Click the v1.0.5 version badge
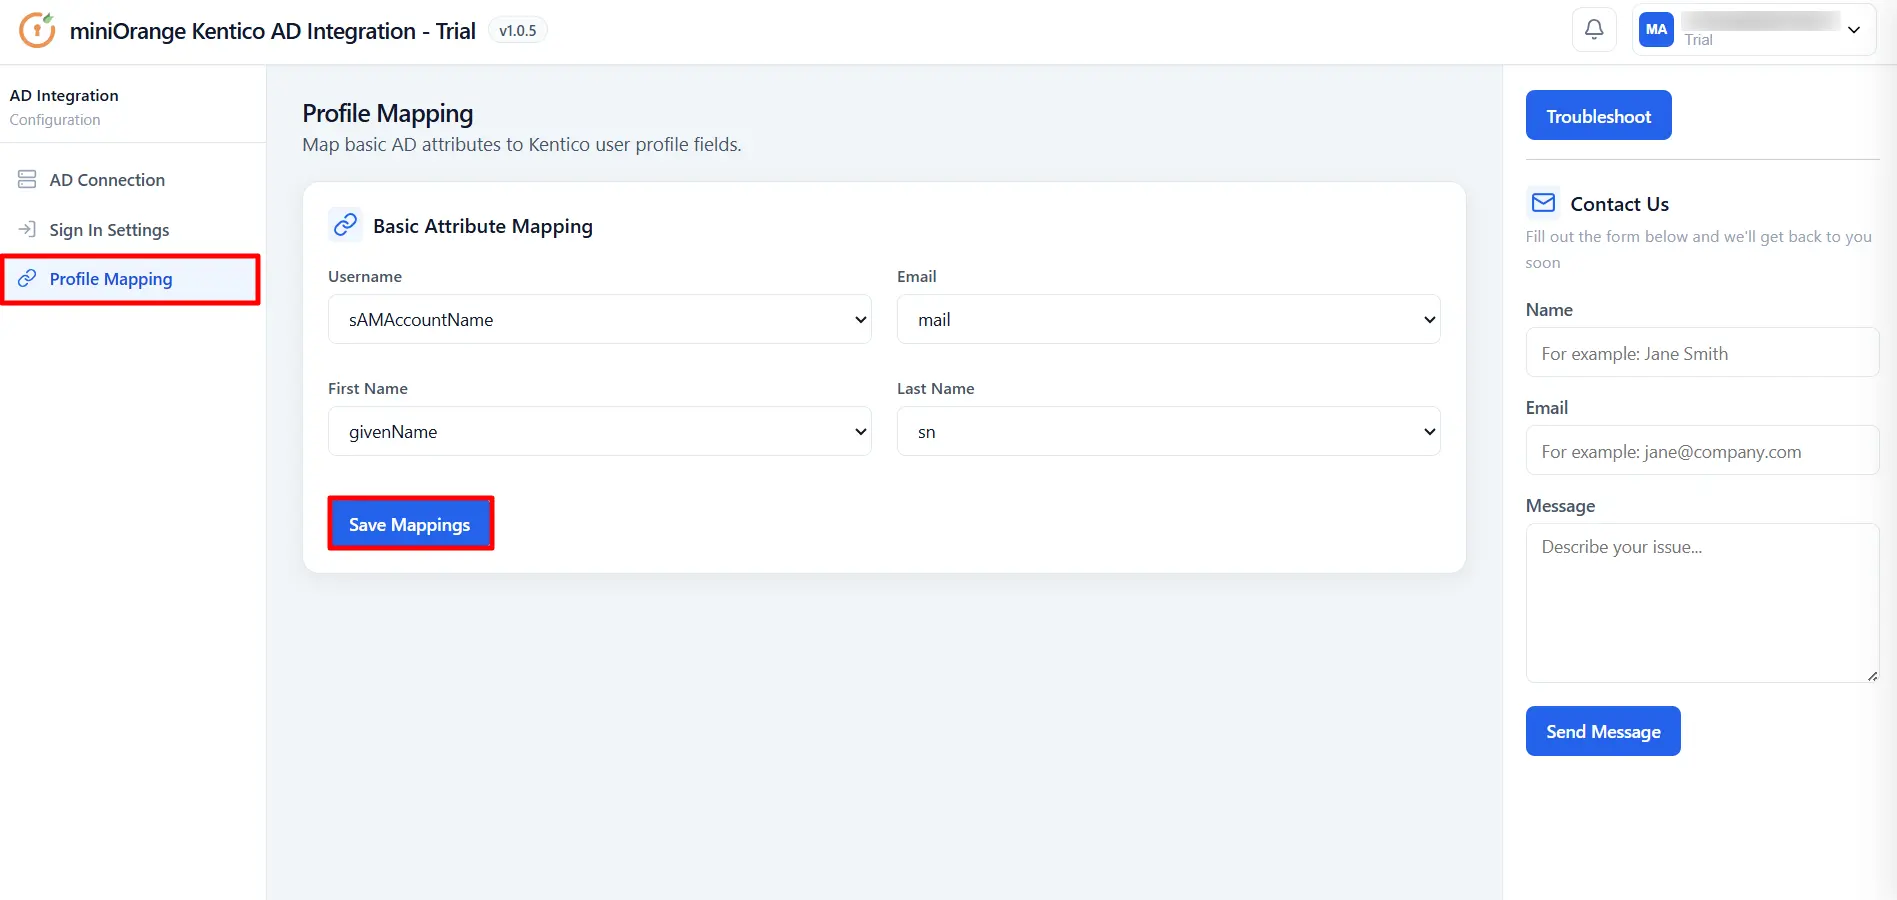This screenshot has width=1897, height=900. pos(517,30)
